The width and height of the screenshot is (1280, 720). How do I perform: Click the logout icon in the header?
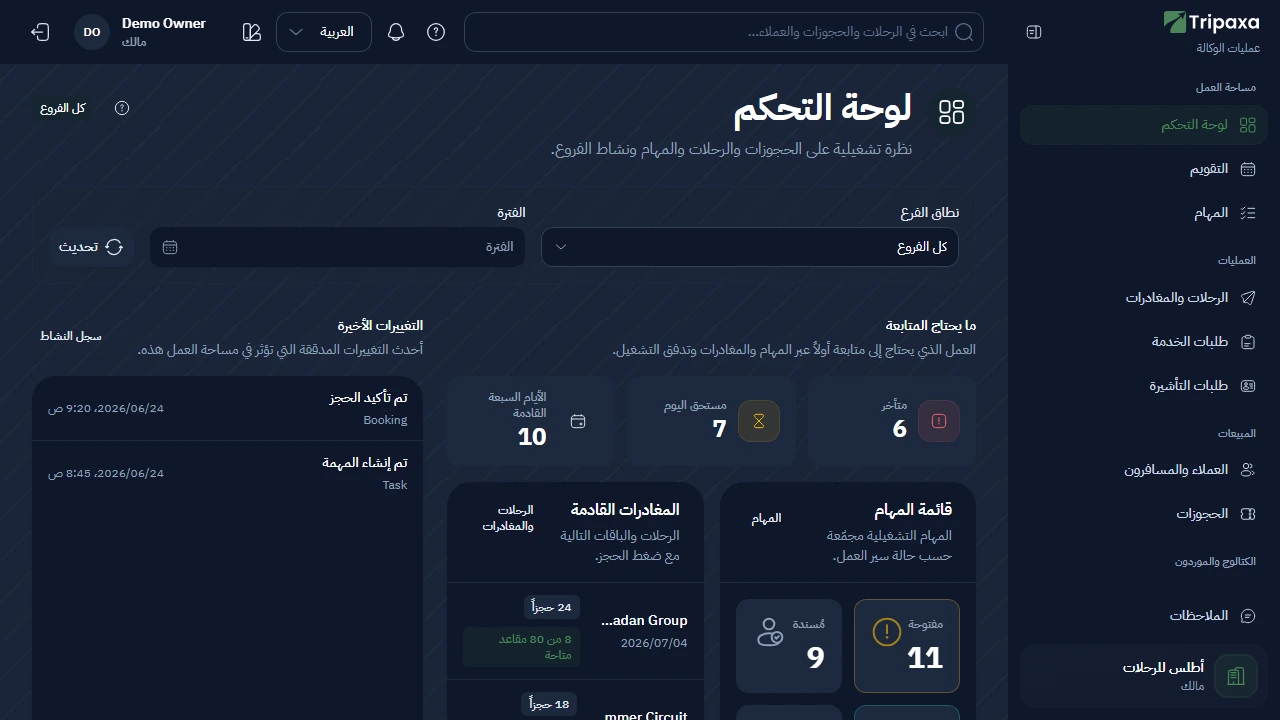point(40,32)
